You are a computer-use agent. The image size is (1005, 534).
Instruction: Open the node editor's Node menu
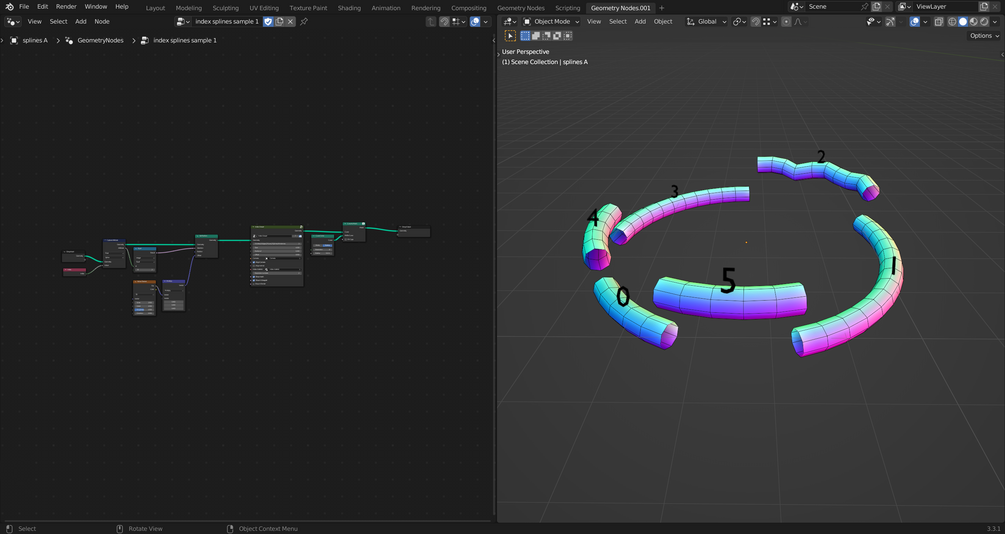tap(102, 22)
